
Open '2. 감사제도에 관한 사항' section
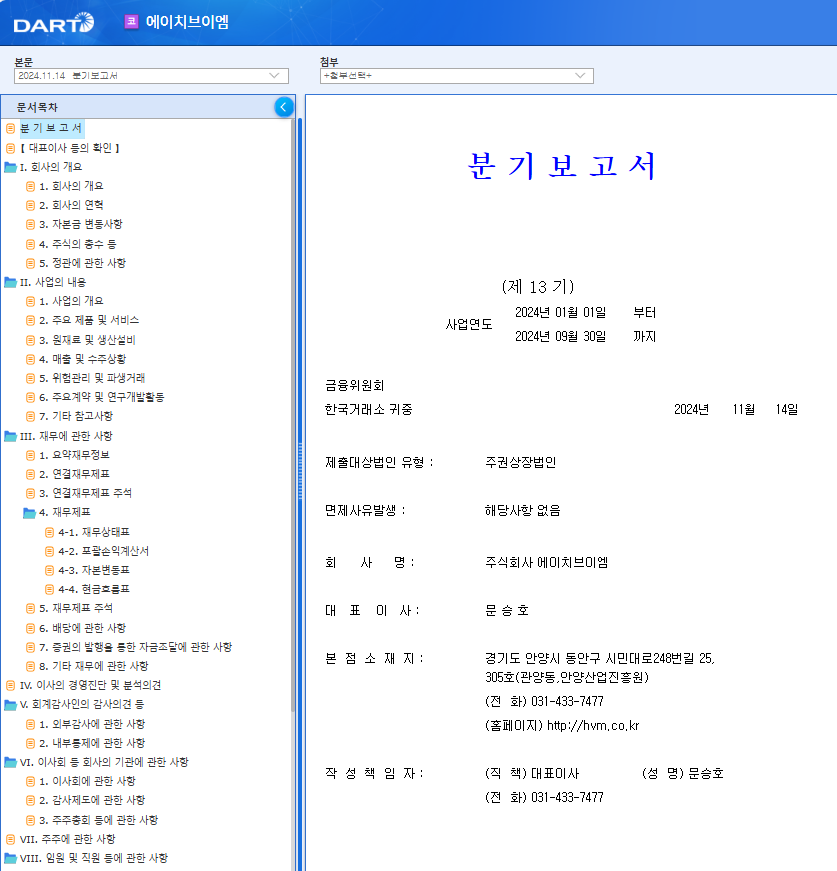click(92, 800)
